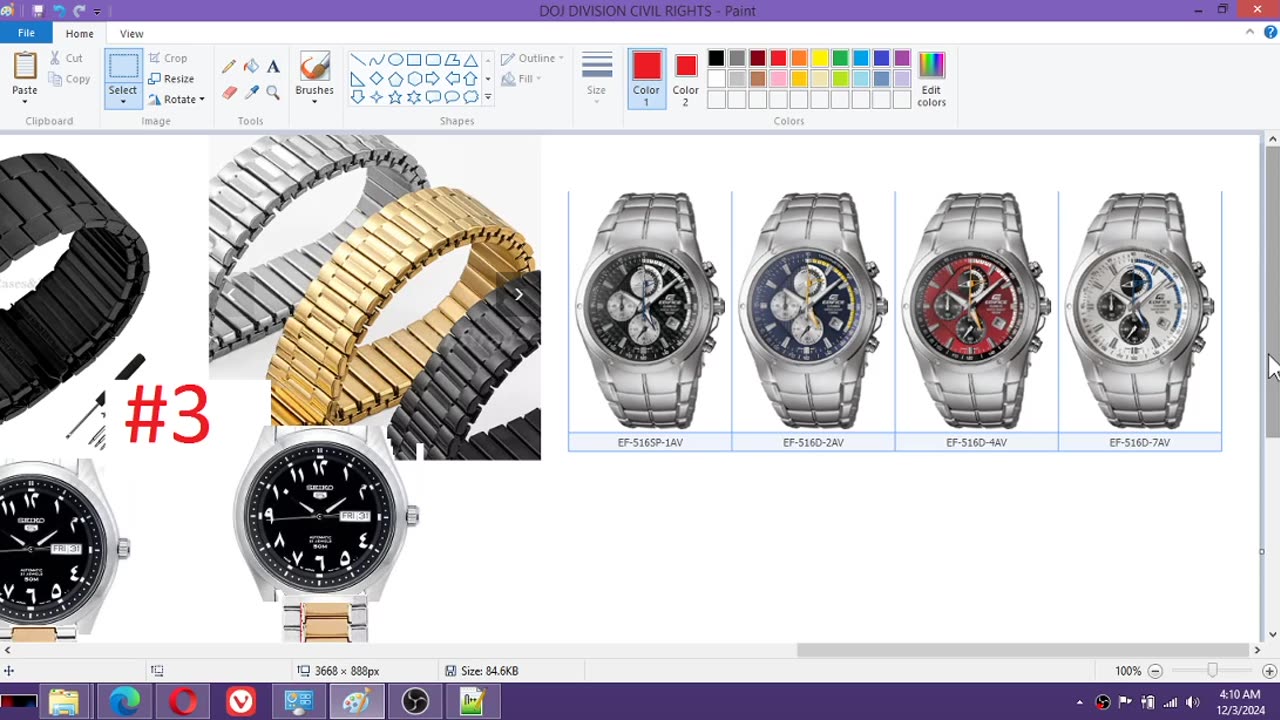Select the Eraser tool
This screenshot has width=1280, height=720.
tap(229, 92)
